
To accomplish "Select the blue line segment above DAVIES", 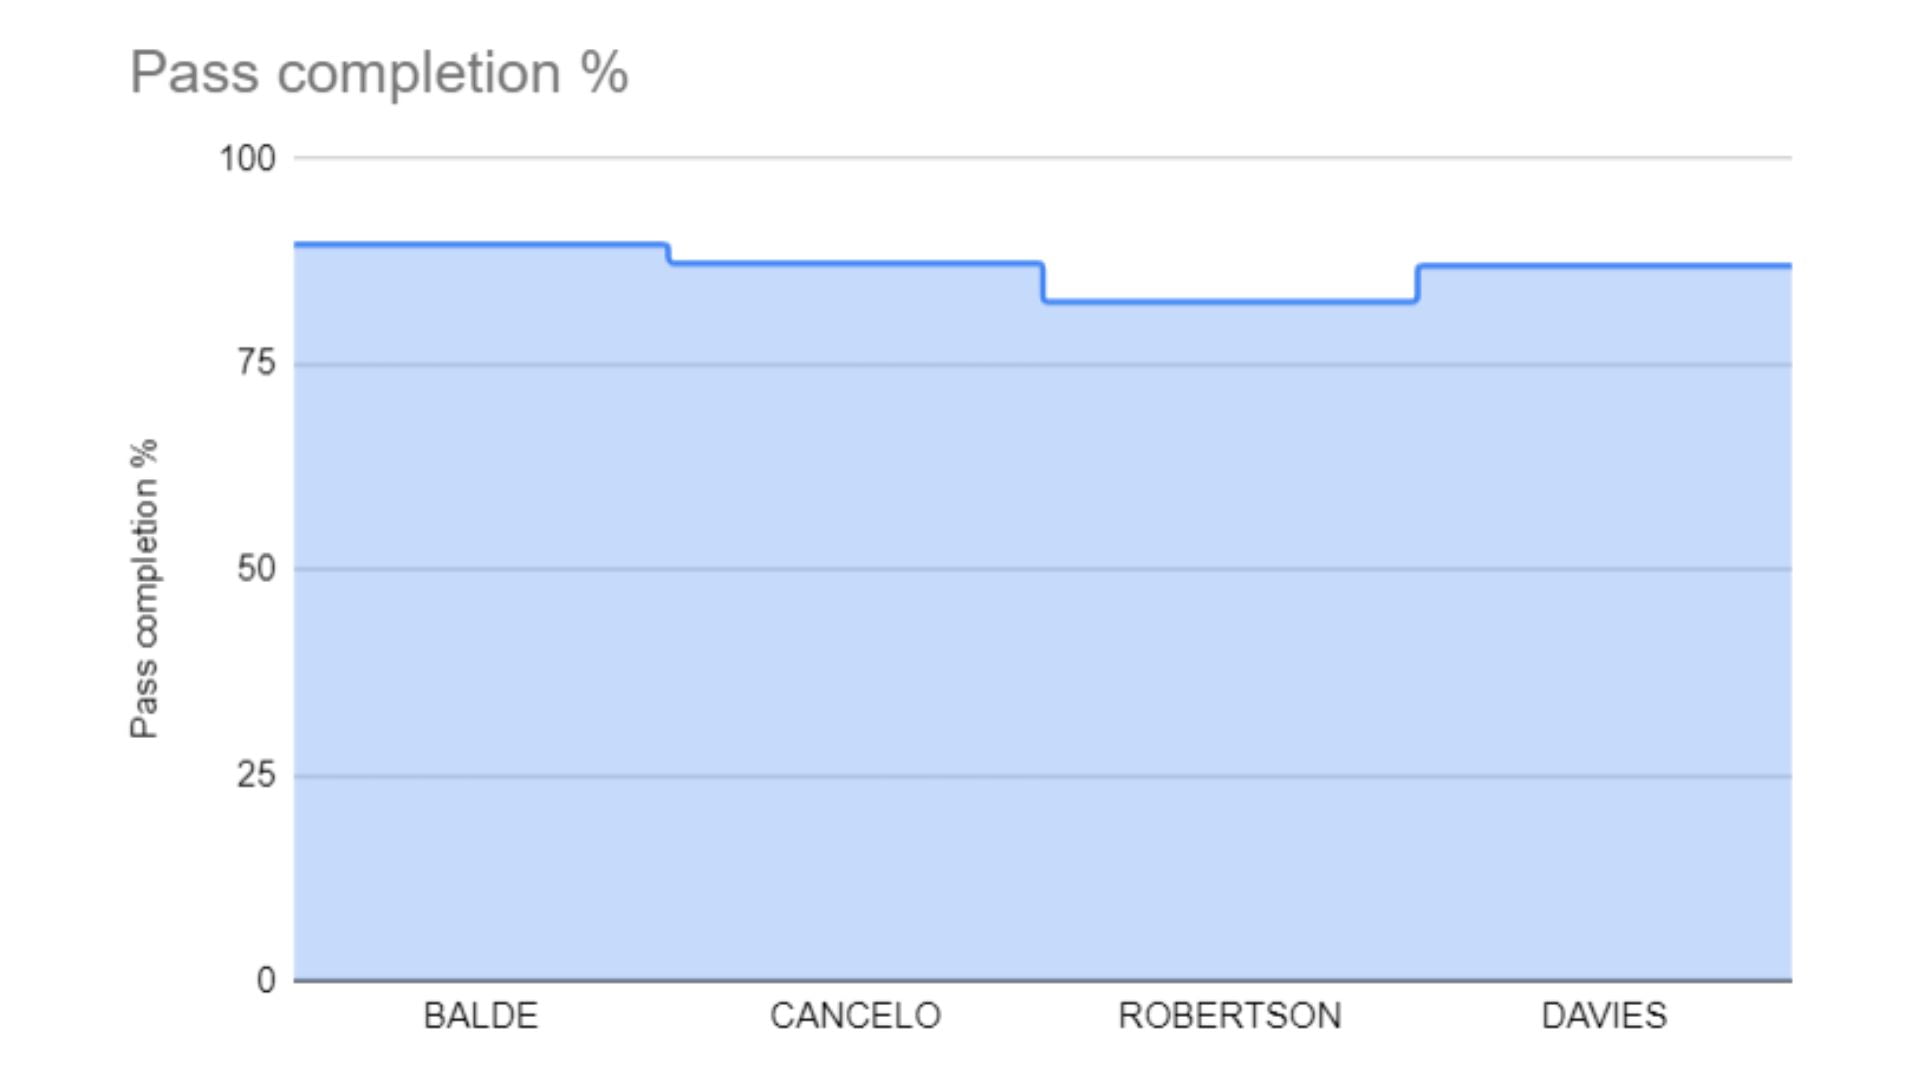I will [1604, 266].
